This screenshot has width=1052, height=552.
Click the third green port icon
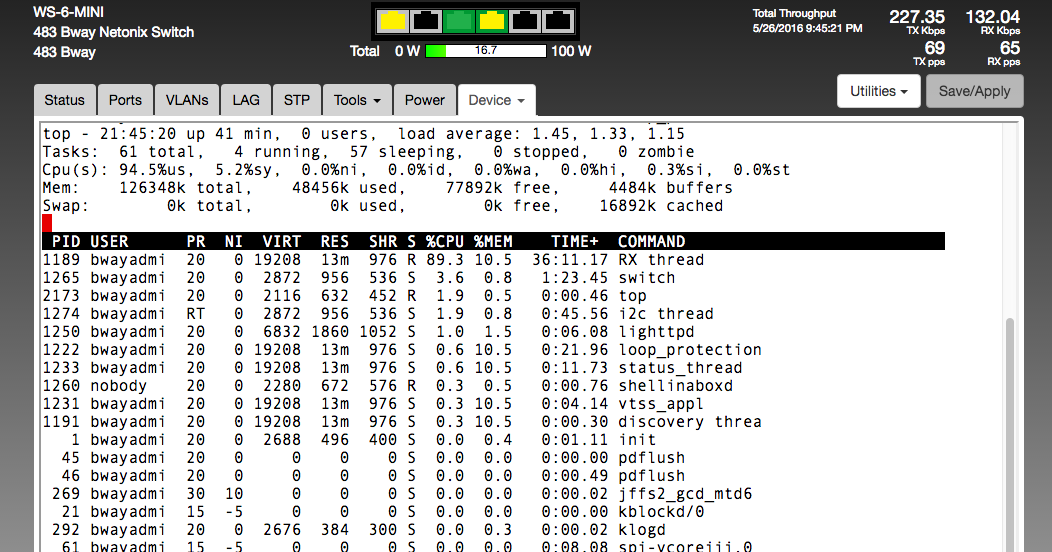(459, 20)
